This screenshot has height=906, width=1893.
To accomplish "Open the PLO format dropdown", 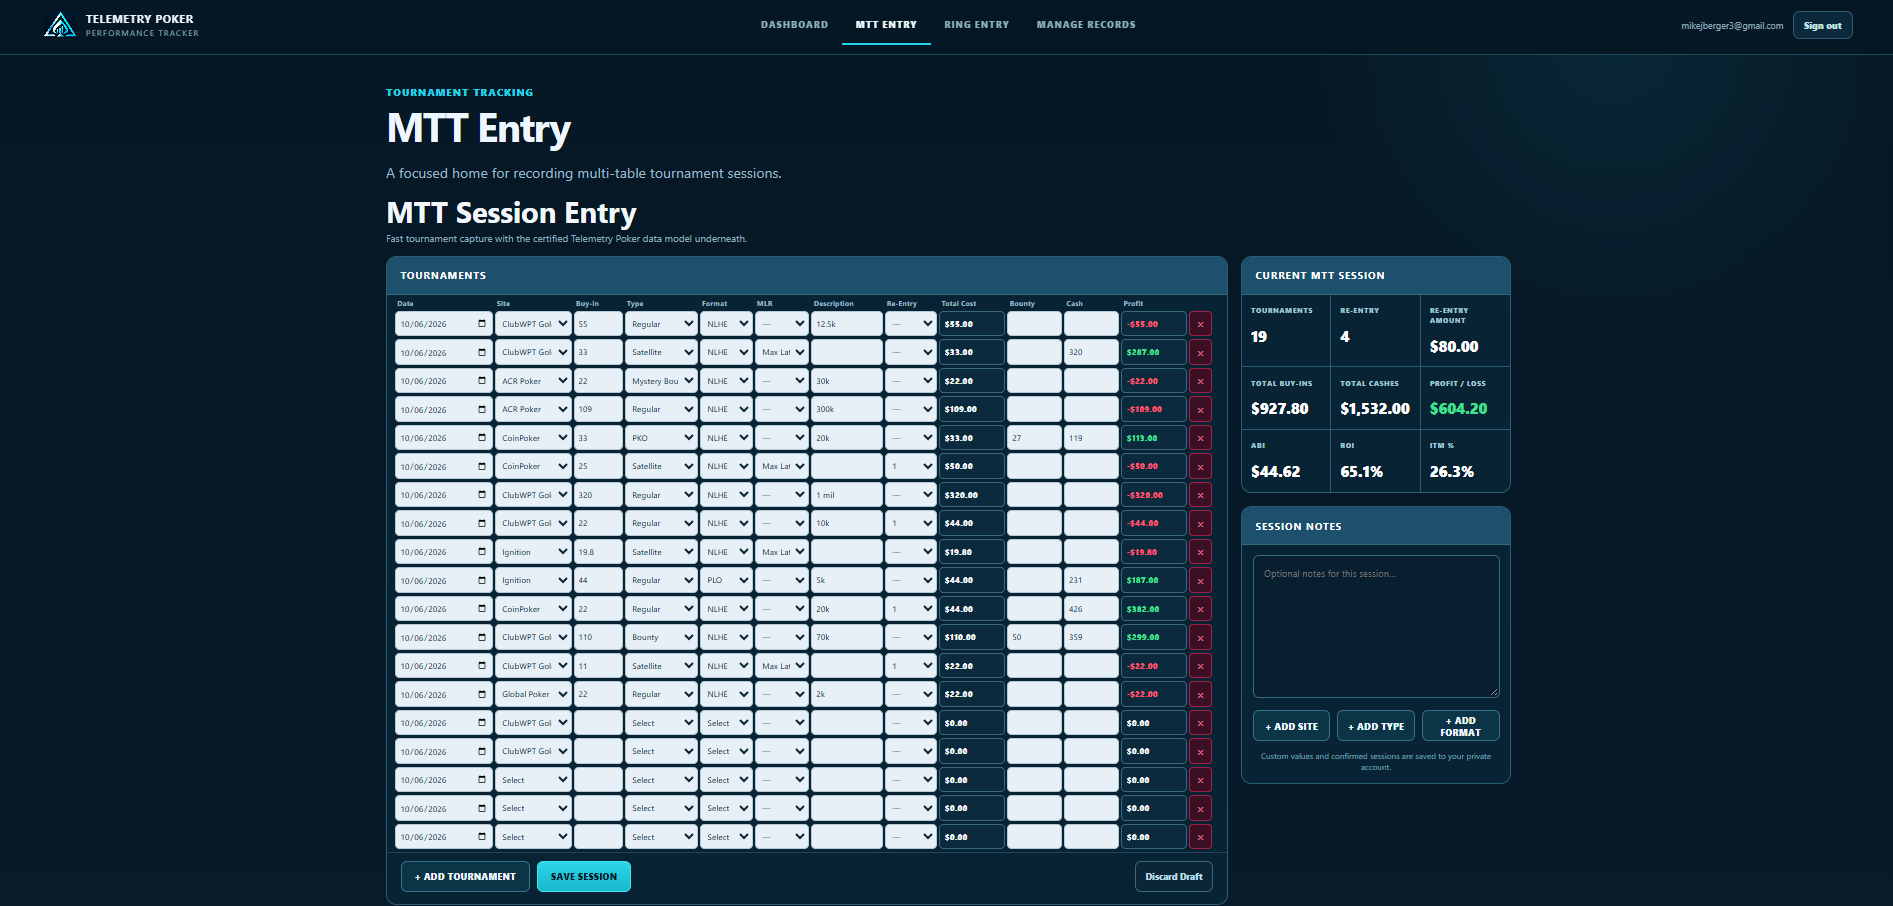I will (x=726, y=580).
